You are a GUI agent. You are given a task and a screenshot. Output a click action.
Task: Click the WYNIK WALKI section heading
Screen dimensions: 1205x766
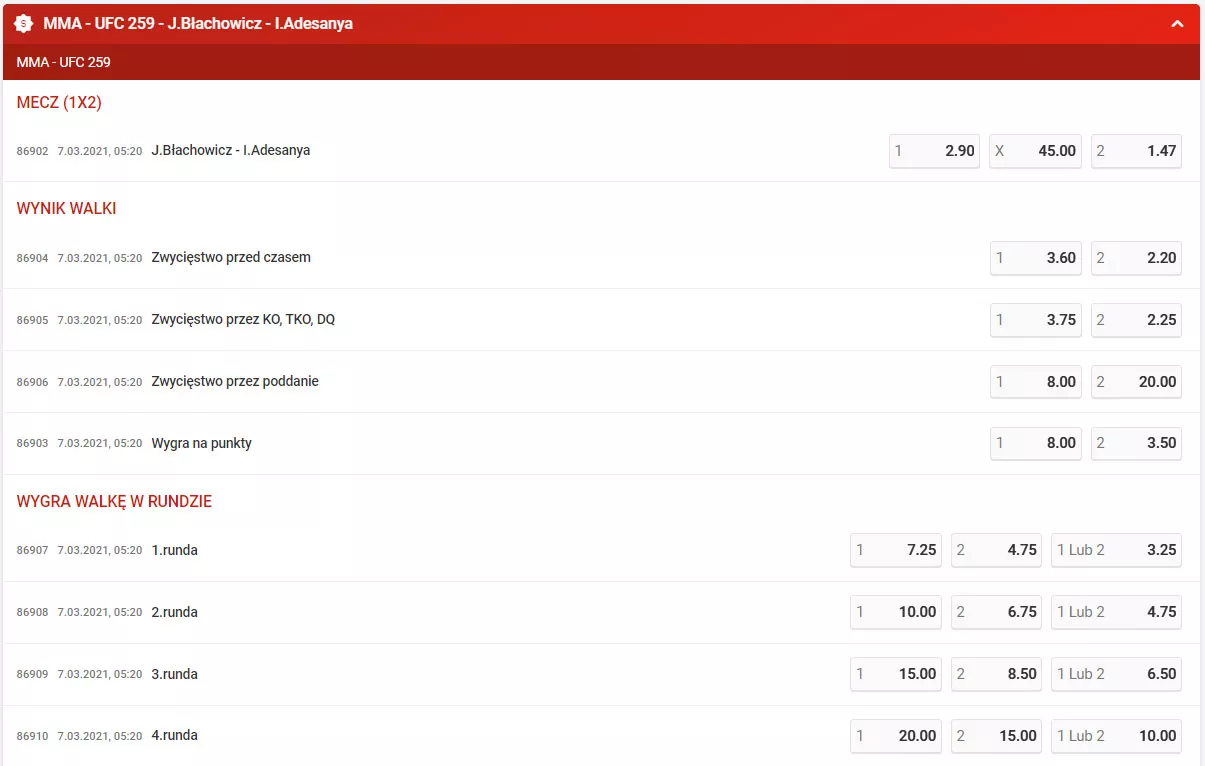click(66, 209)
